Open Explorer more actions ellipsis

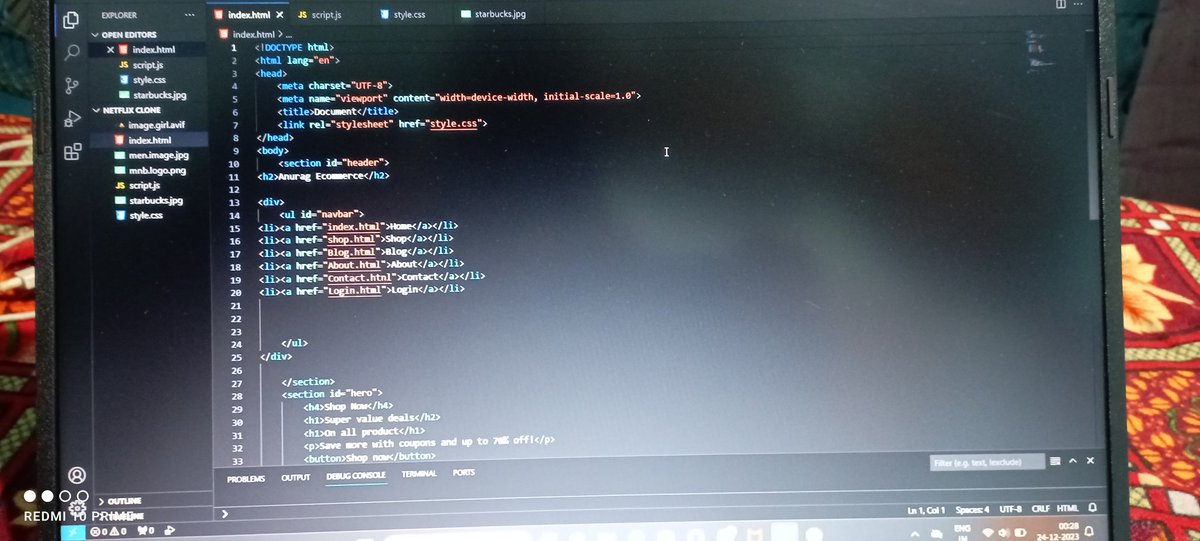point(191,17)
